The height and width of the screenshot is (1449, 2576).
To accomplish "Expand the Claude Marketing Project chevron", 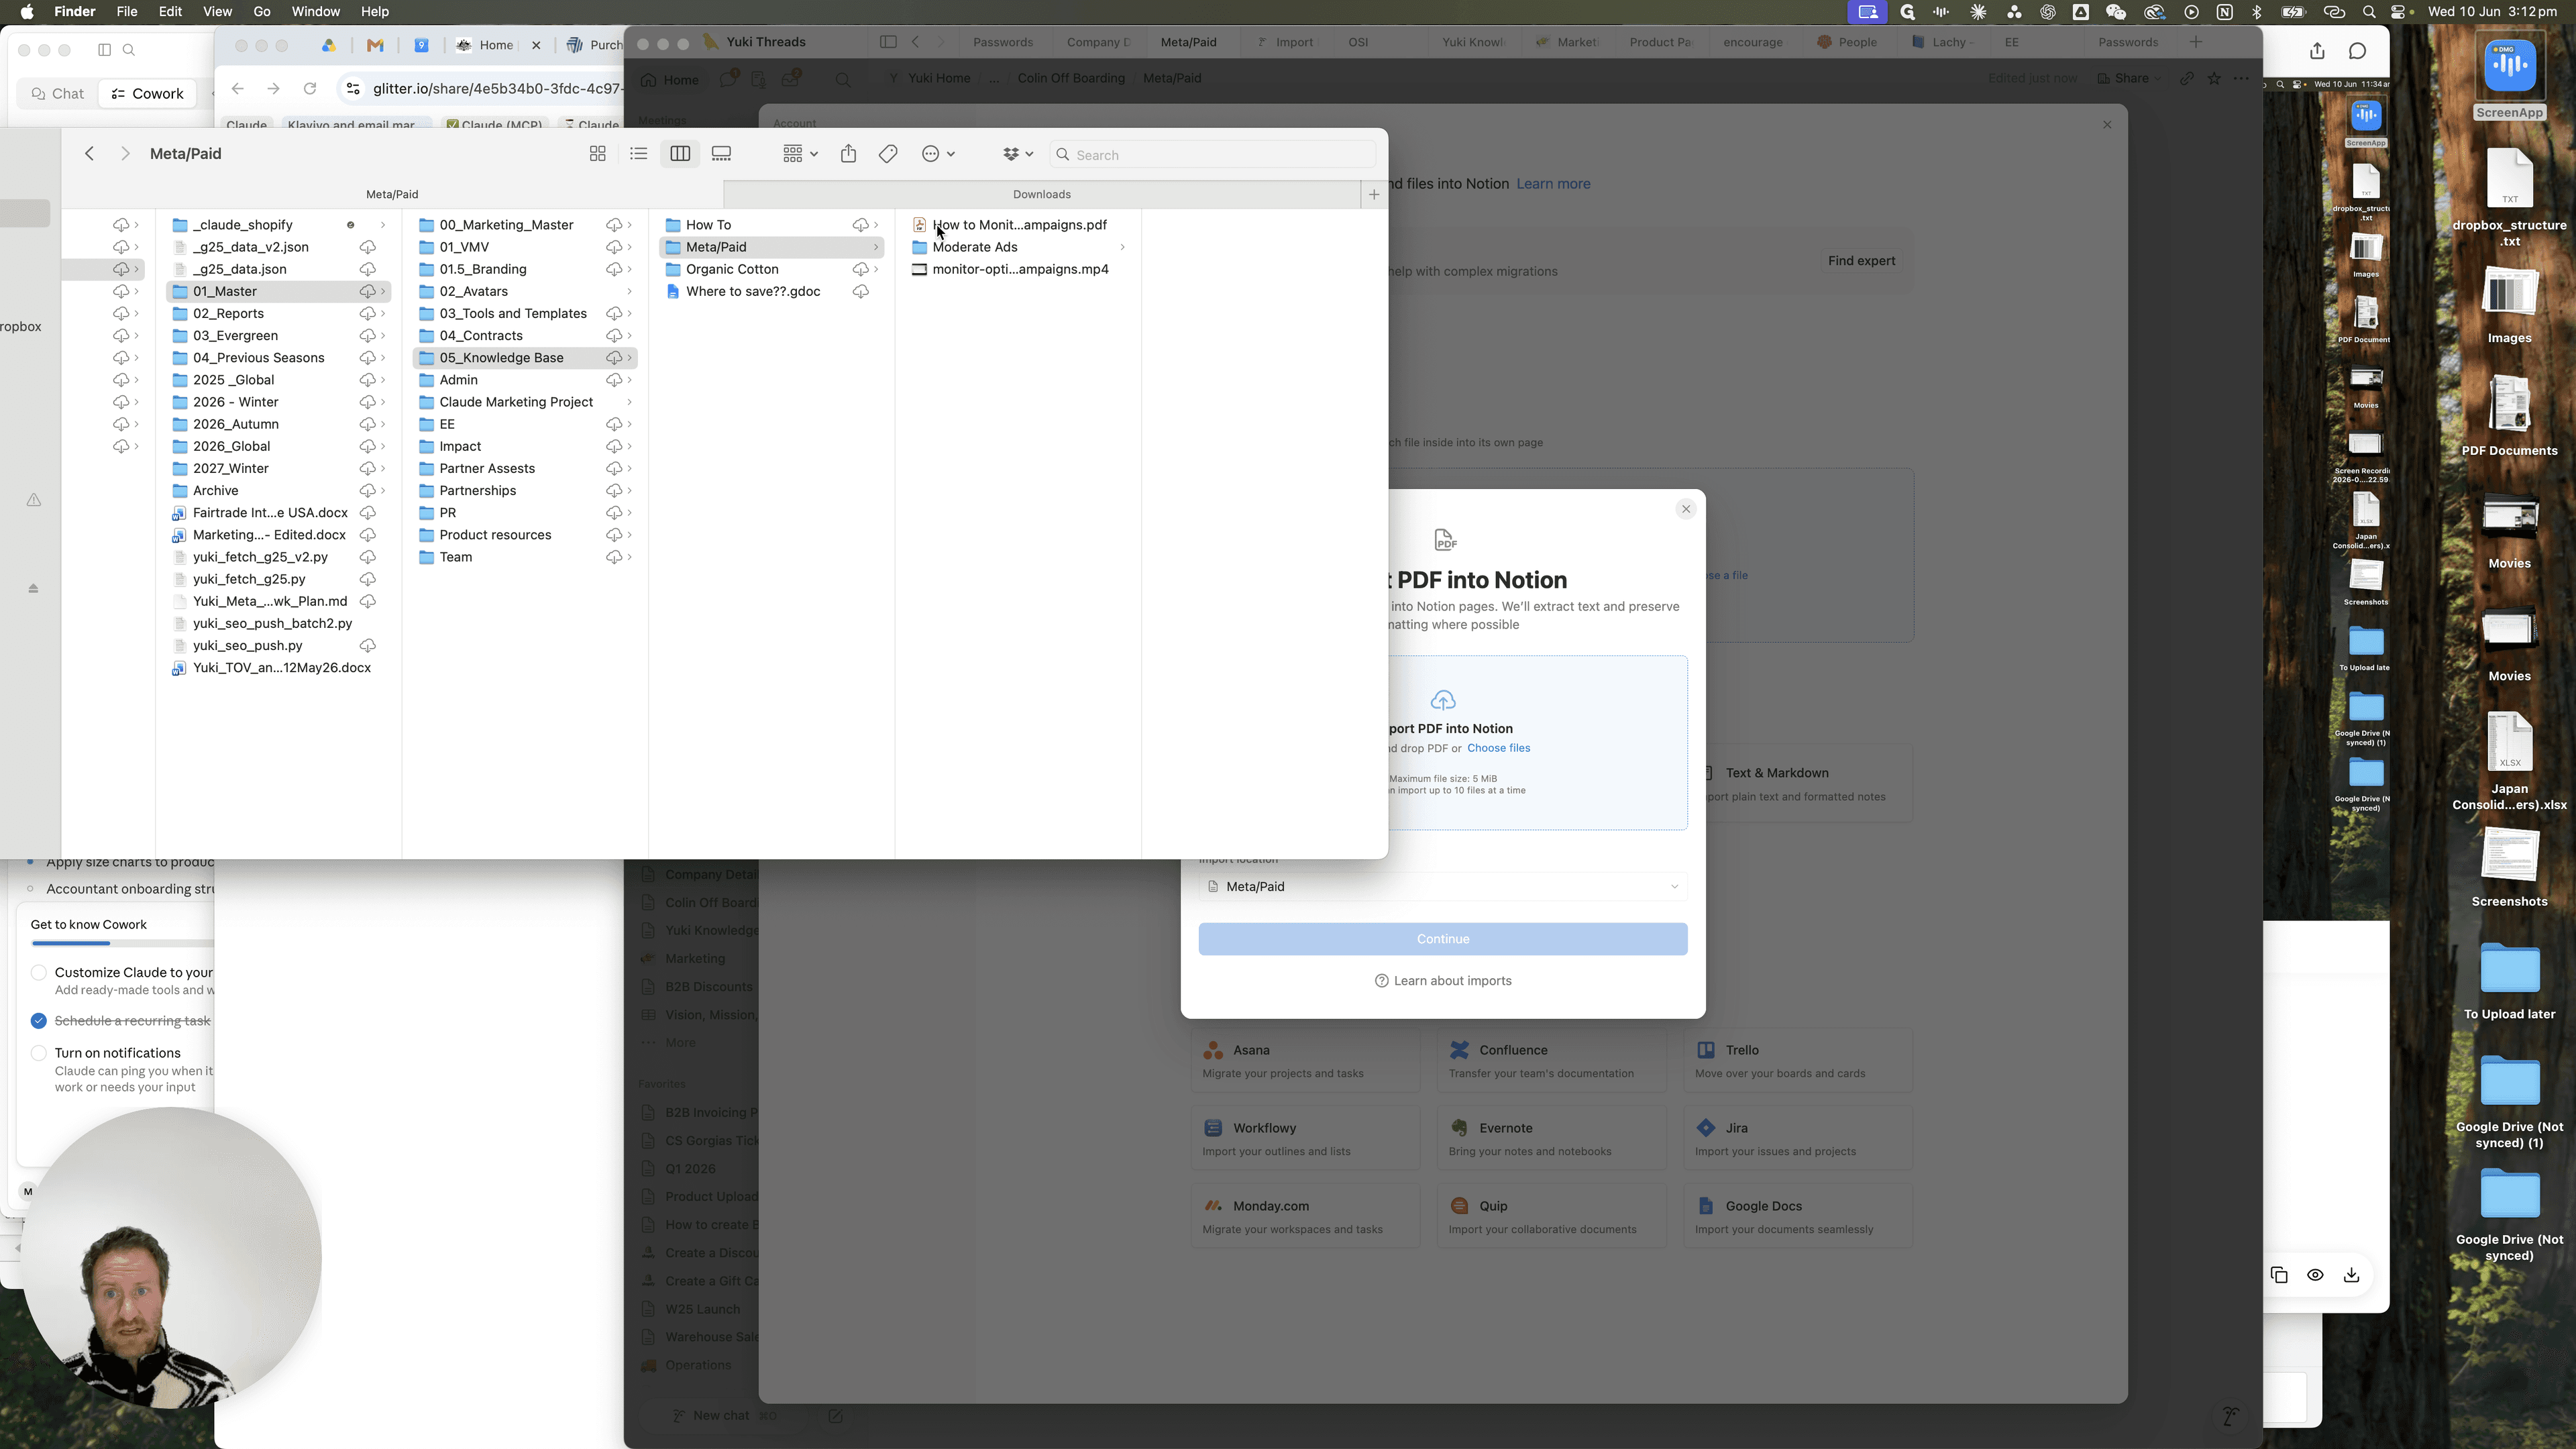I will tap(629, 402).
